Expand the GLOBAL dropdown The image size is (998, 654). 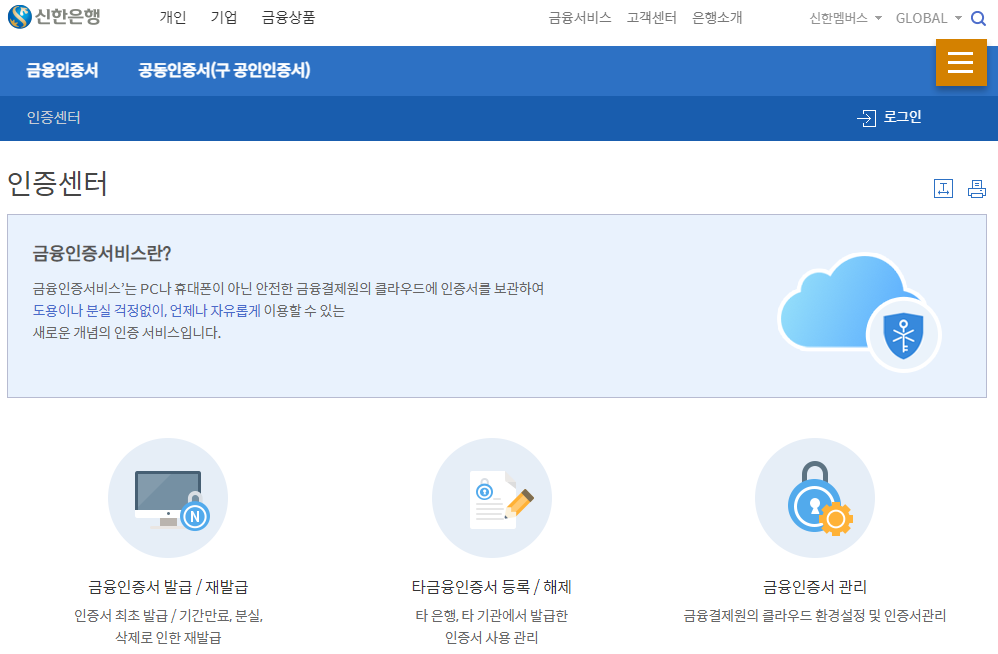(x=929, y=18)
